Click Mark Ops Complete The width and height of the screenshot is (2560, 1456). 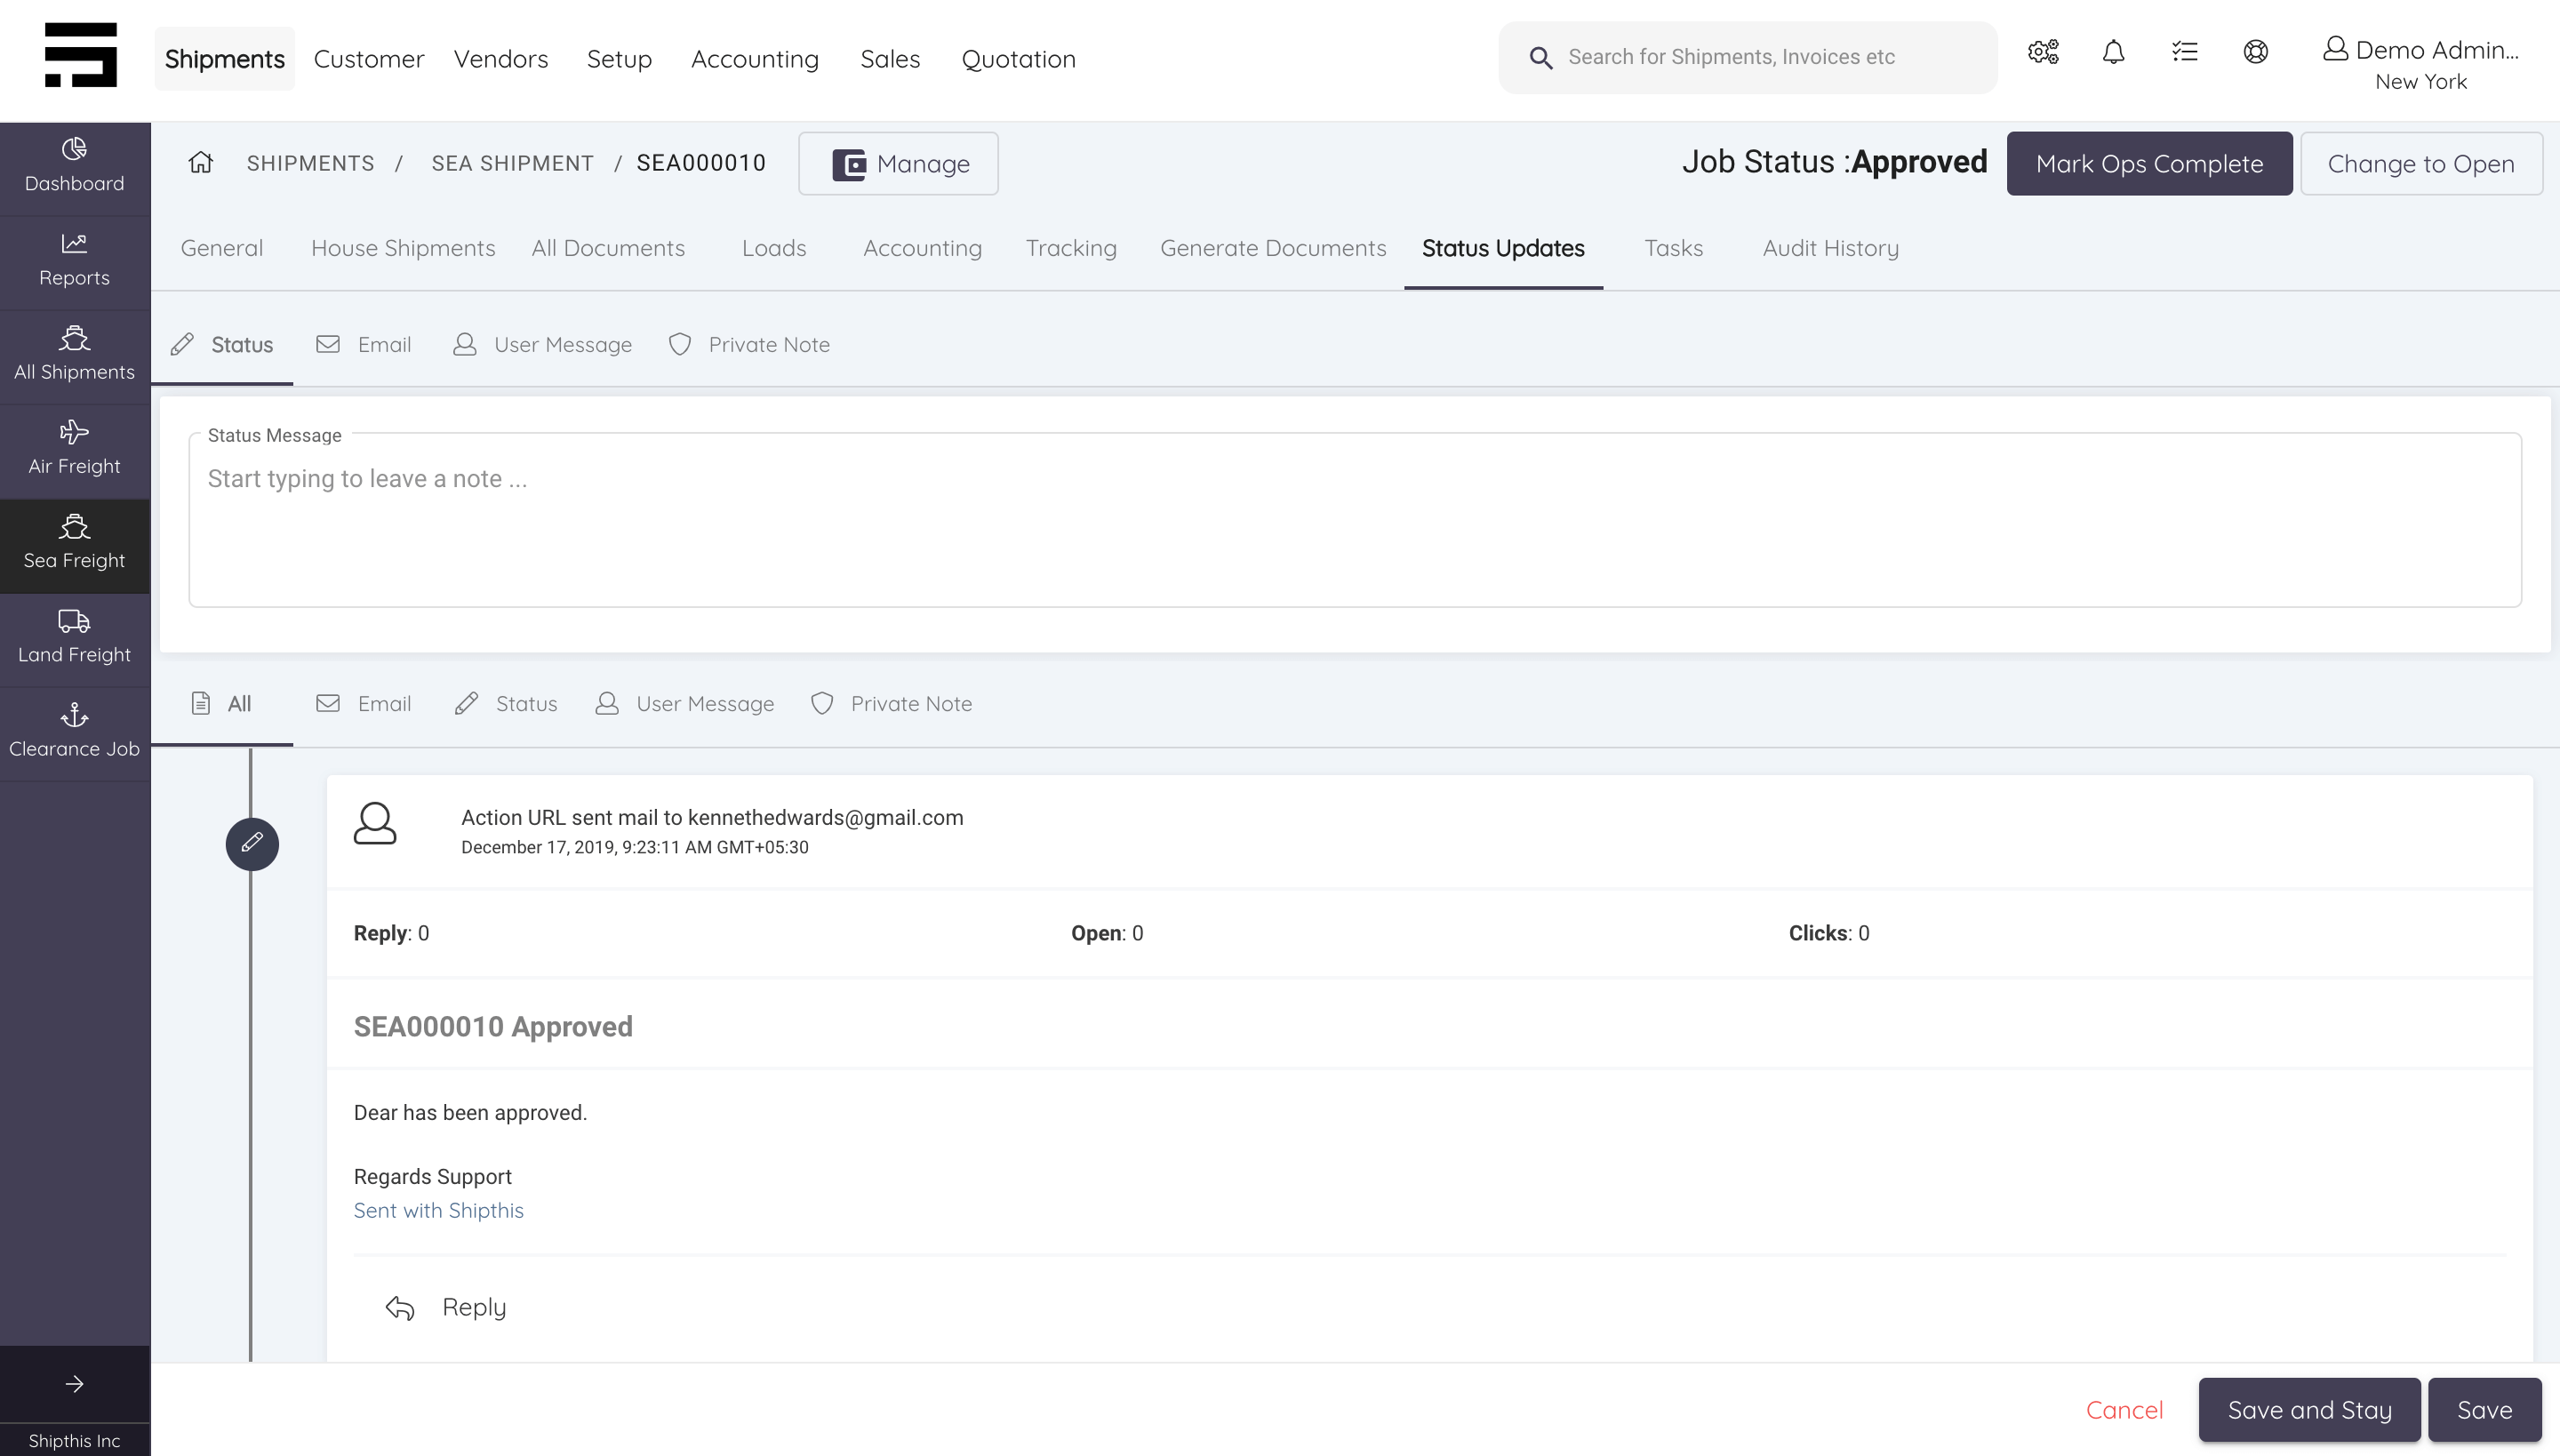click(2150, 163)
